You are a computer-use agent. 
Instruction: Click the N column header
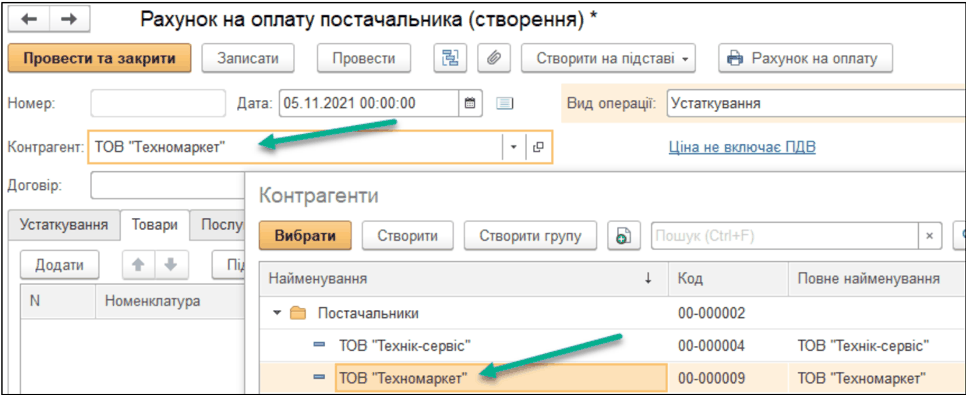(x=59, y=301)
